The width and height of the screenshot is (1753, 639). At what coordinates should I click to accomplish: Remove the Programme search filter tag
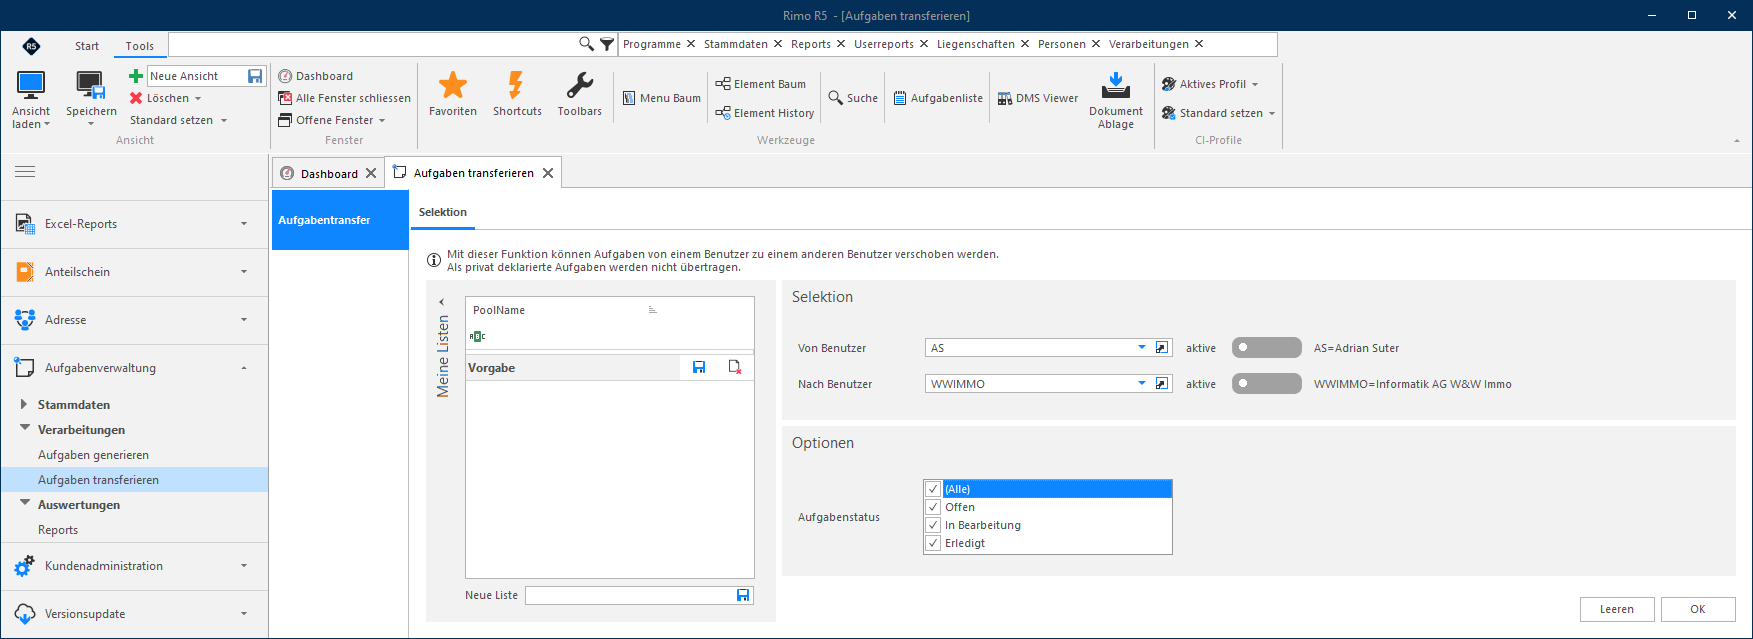coord(690,44)
